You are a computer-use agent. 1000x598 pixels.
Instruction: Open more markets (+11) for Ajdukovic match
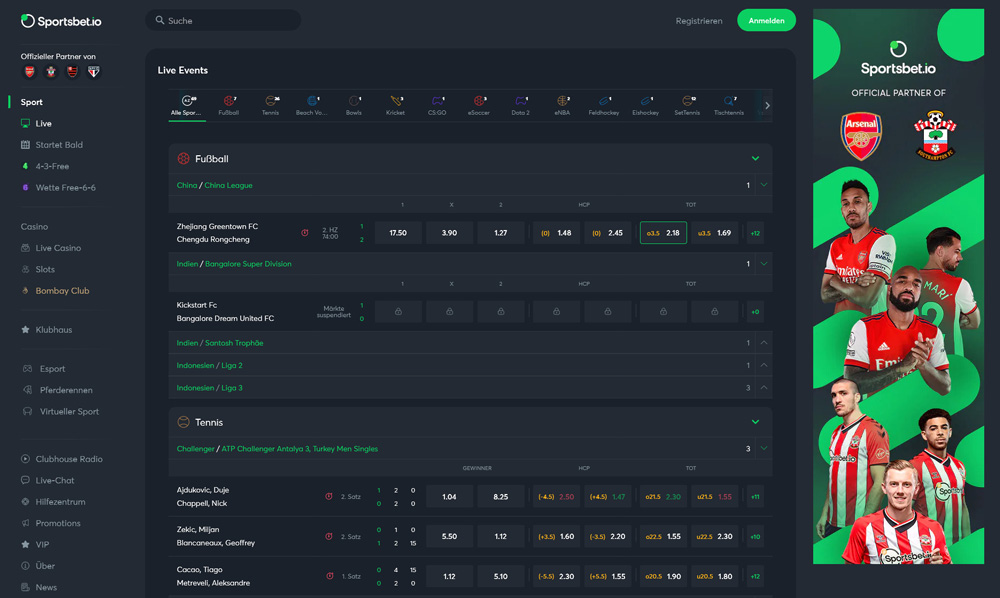click(x=755, y=497)
